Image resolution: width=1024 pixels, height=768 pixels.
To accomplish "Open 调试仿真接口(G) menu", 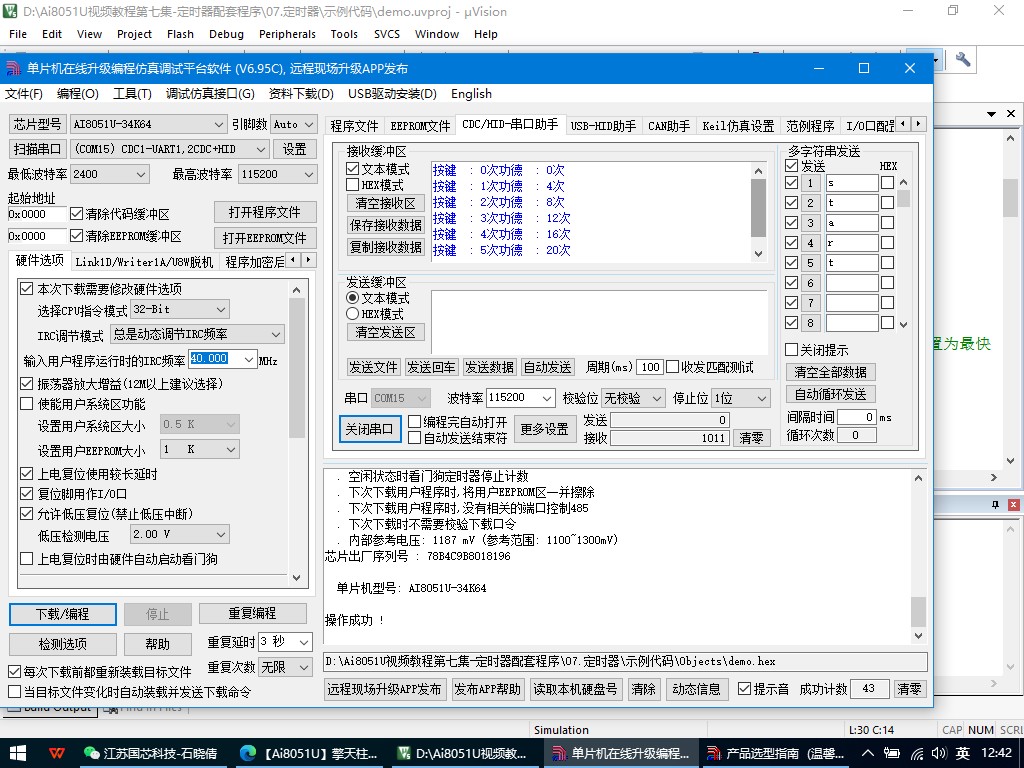I will click(x=210, y=93).
